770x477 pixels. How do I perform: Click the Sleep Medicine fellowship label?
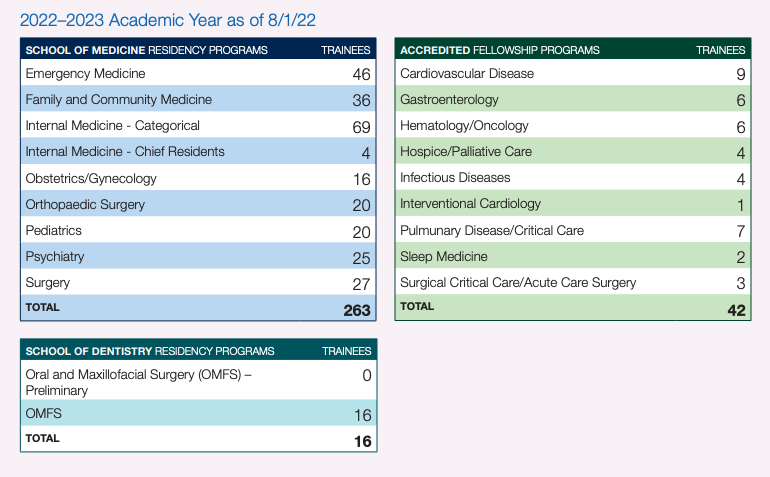pos(444,257)
